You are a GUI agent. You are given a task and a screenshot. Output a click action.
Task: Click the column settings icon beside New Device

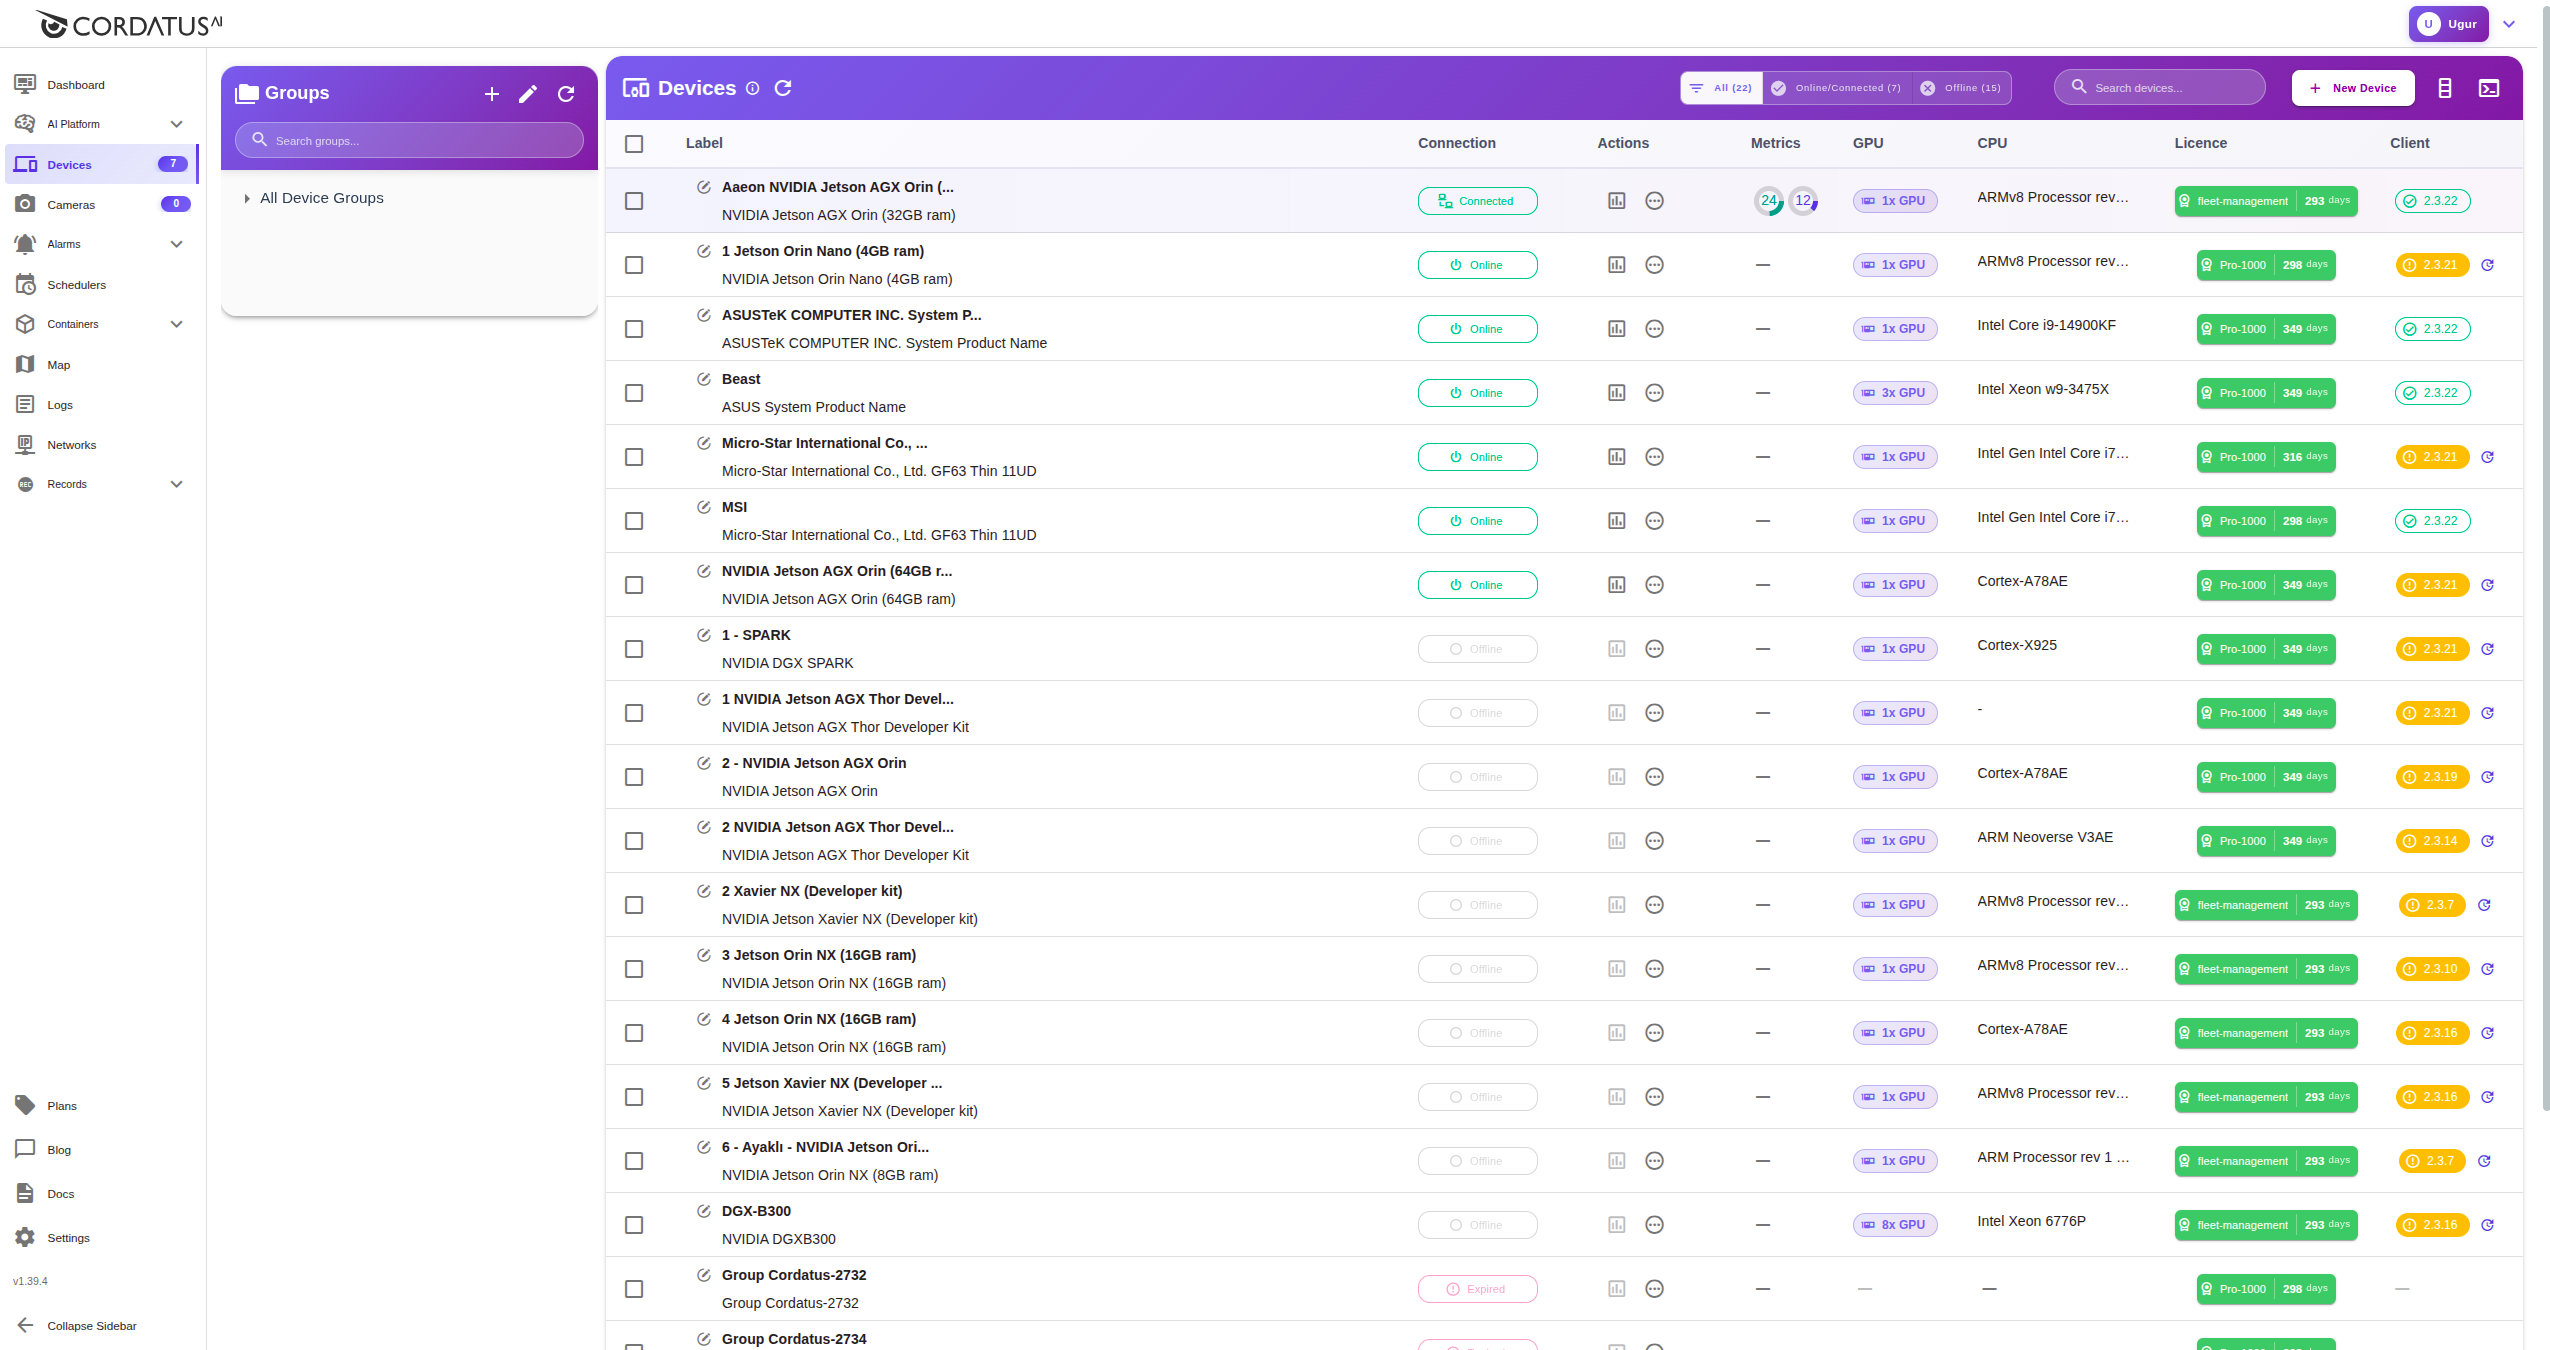pyautogui.click(x=2444, y=88)
